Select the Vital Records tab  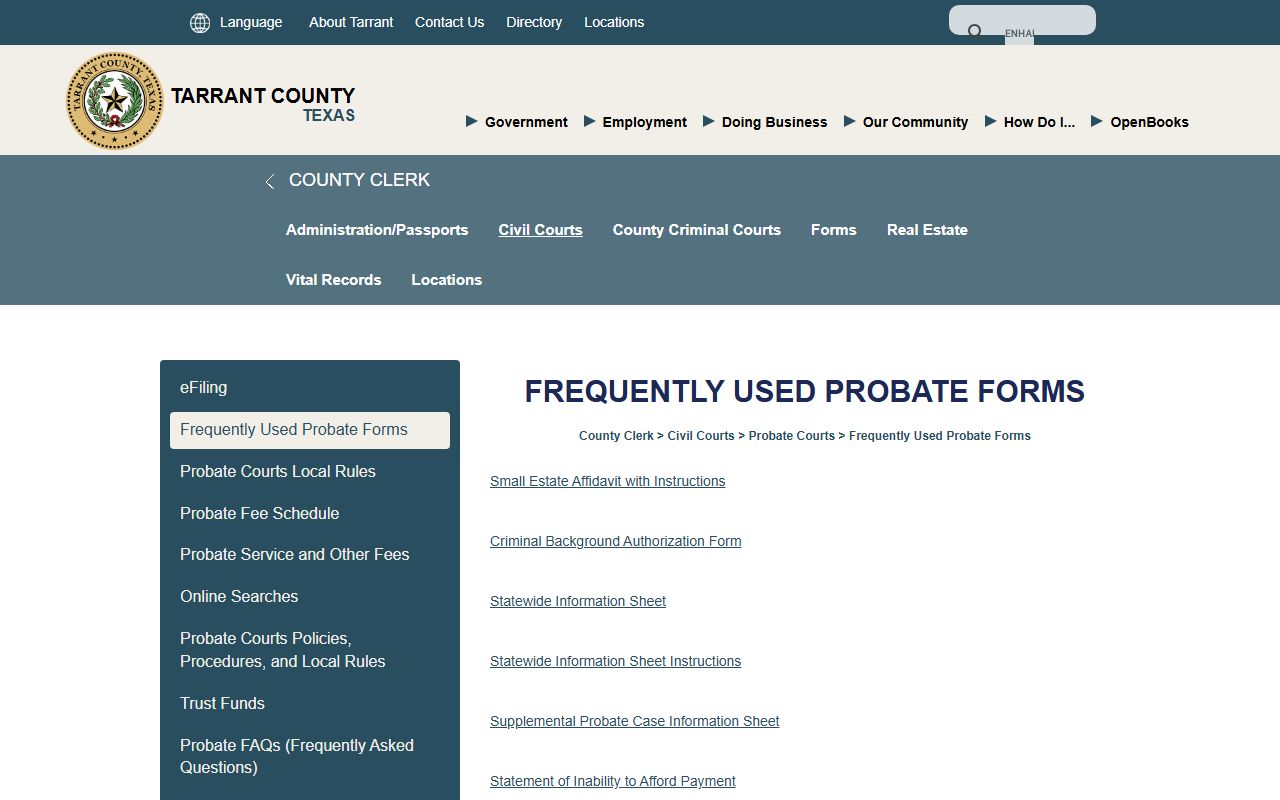tap(334, 280)
